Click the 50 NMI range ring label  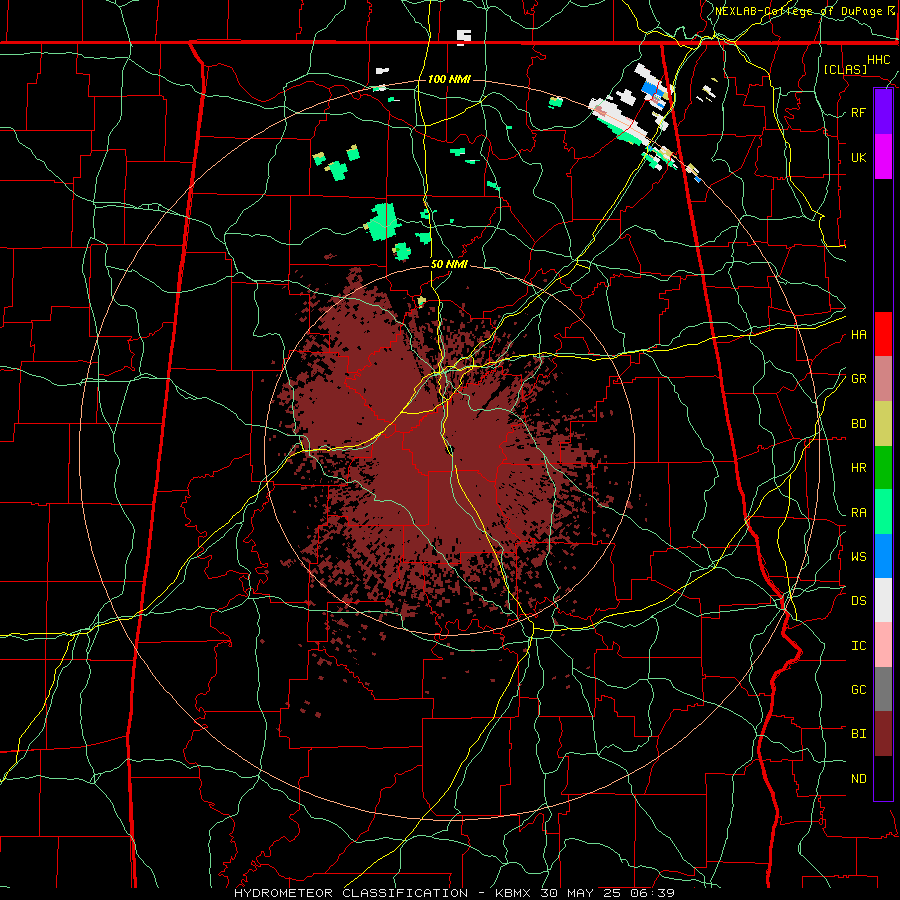click(x=449, y=265)
